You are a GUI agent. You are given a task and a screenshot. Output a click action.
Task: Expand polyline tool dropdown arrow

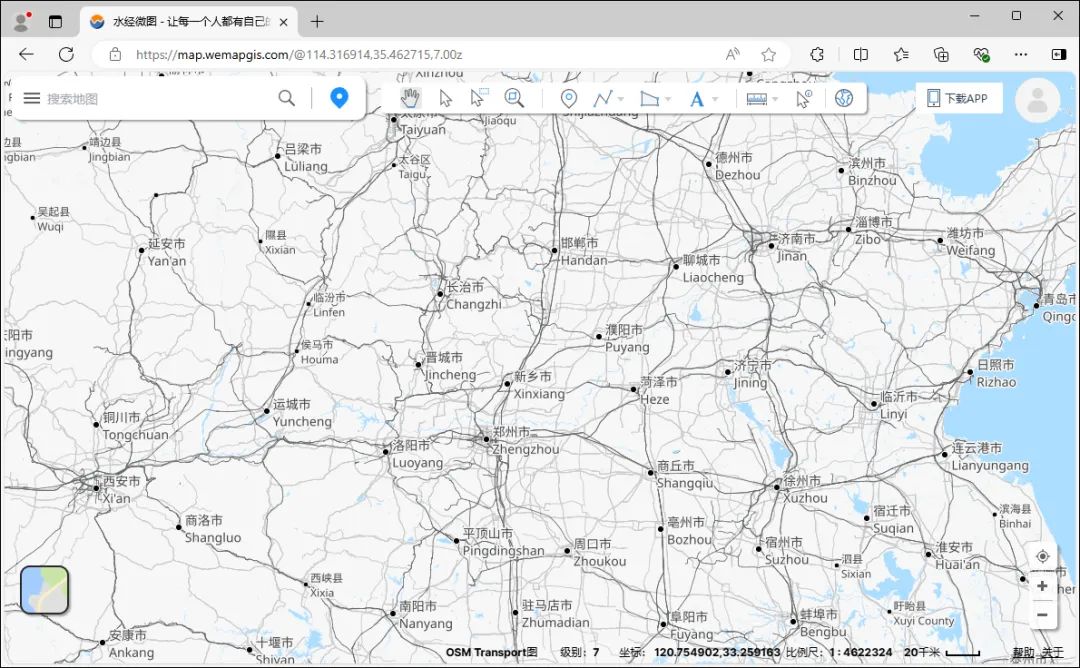(621, 99)
